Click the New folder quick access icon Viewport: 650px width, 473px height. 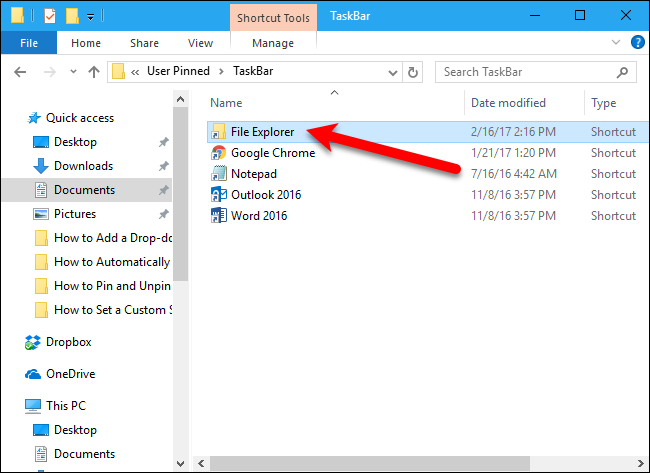[72, 16]
